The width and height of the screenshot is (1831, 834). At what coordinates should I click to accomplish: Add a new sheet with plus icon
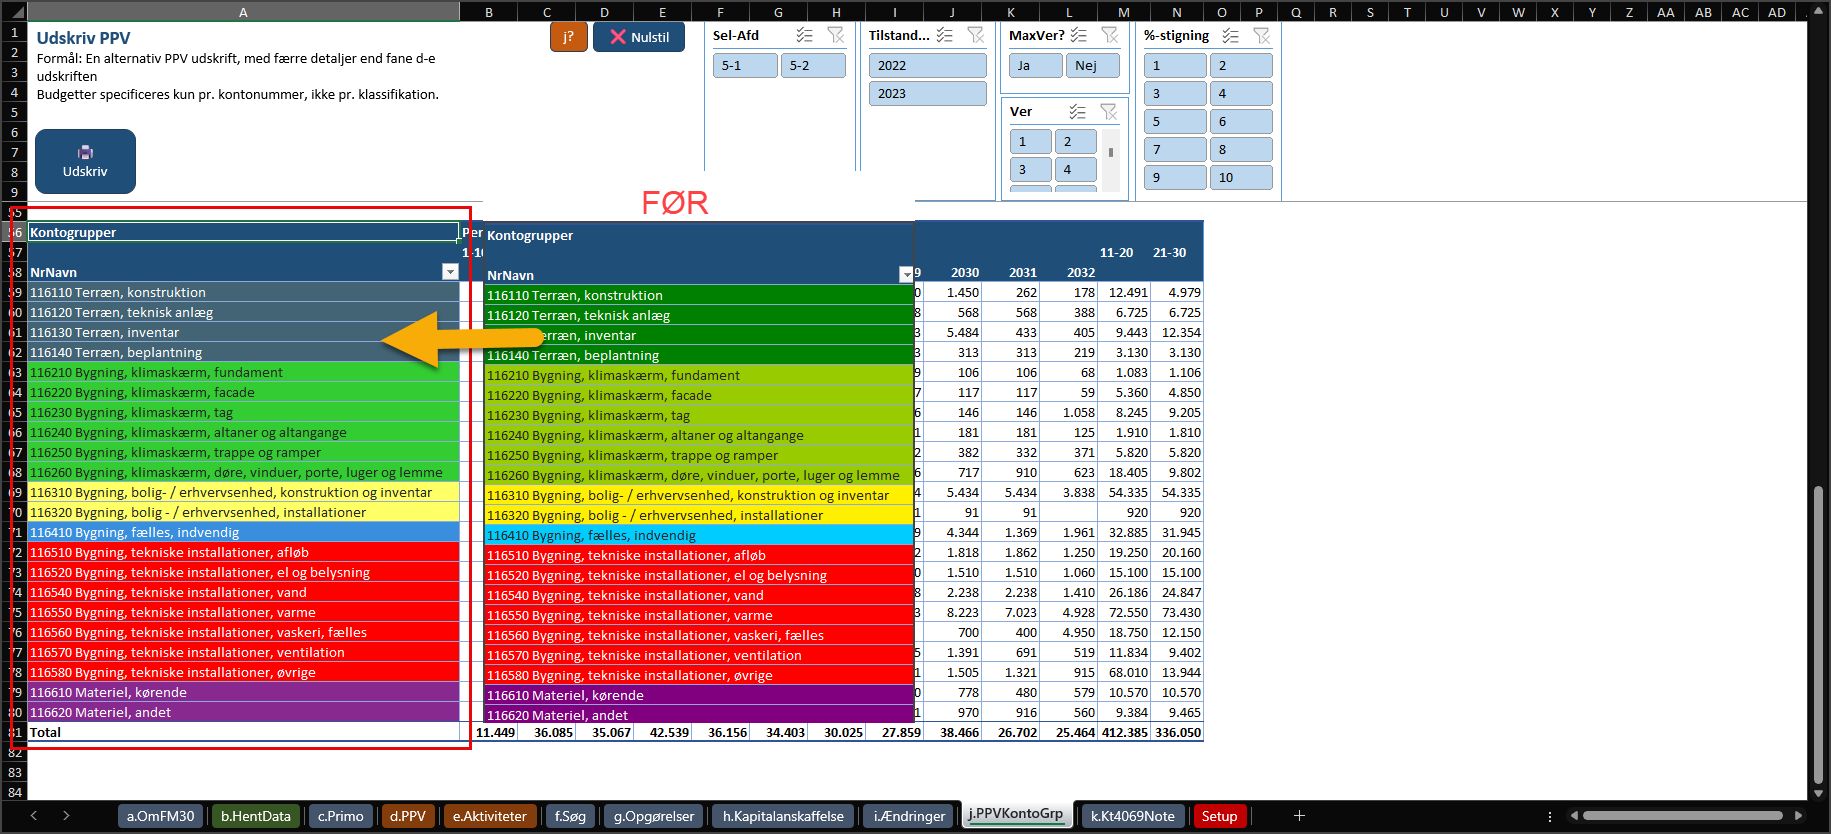pyautogui.click(x=1299, y=816)
